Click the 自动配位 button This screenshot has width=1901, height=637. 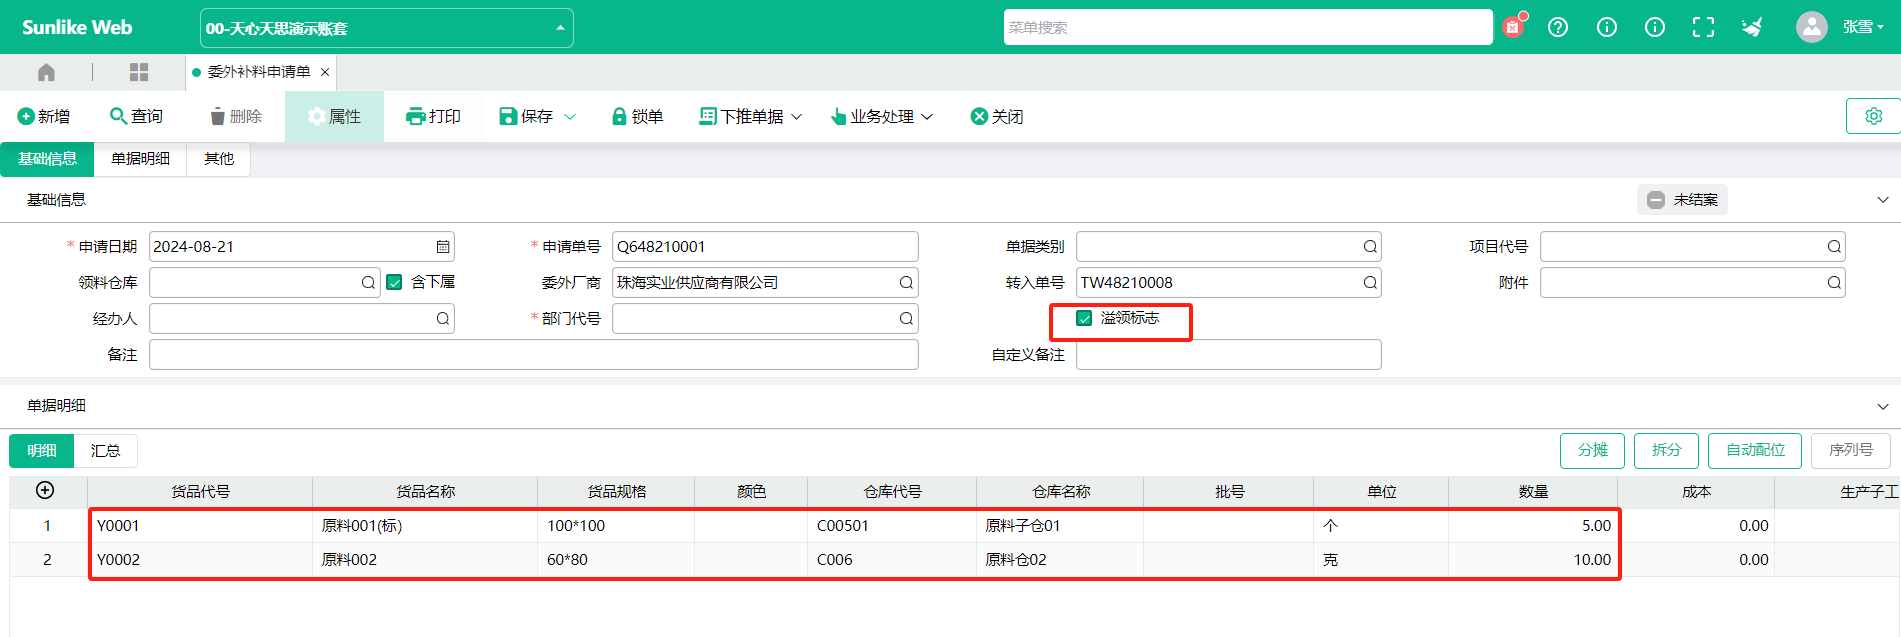1754,451
